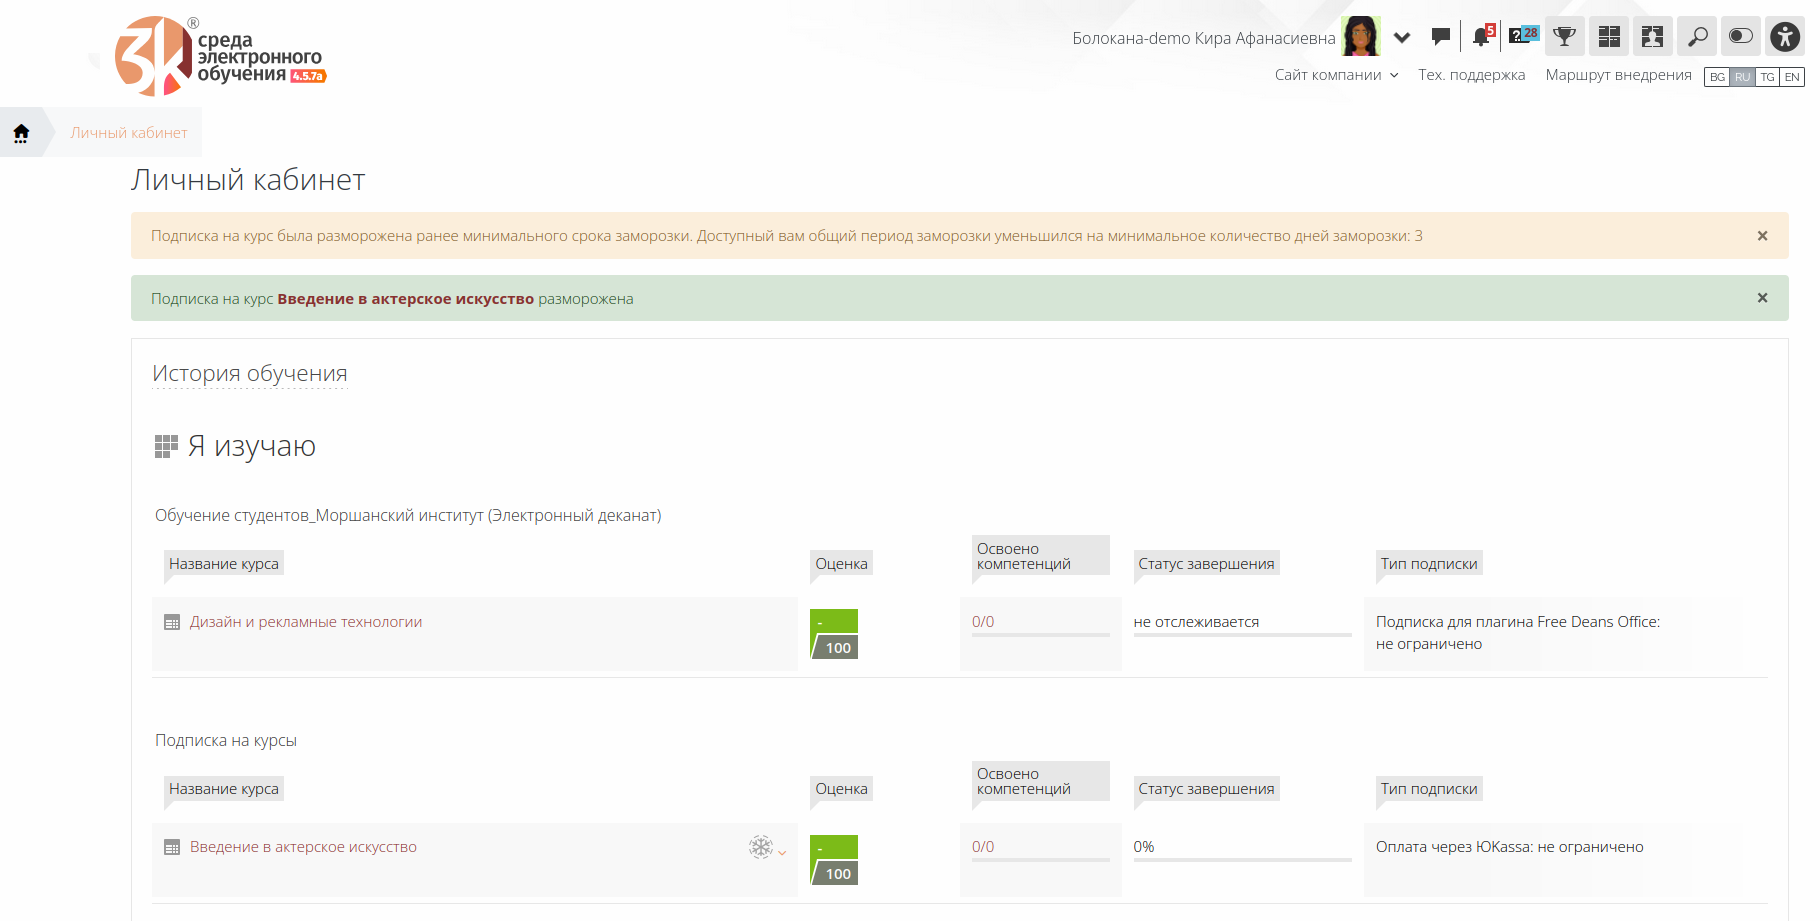This screenshot has height=921, width=1820.
Task: Open notifications bell with 5 badge
Action: click(1482, 37)
